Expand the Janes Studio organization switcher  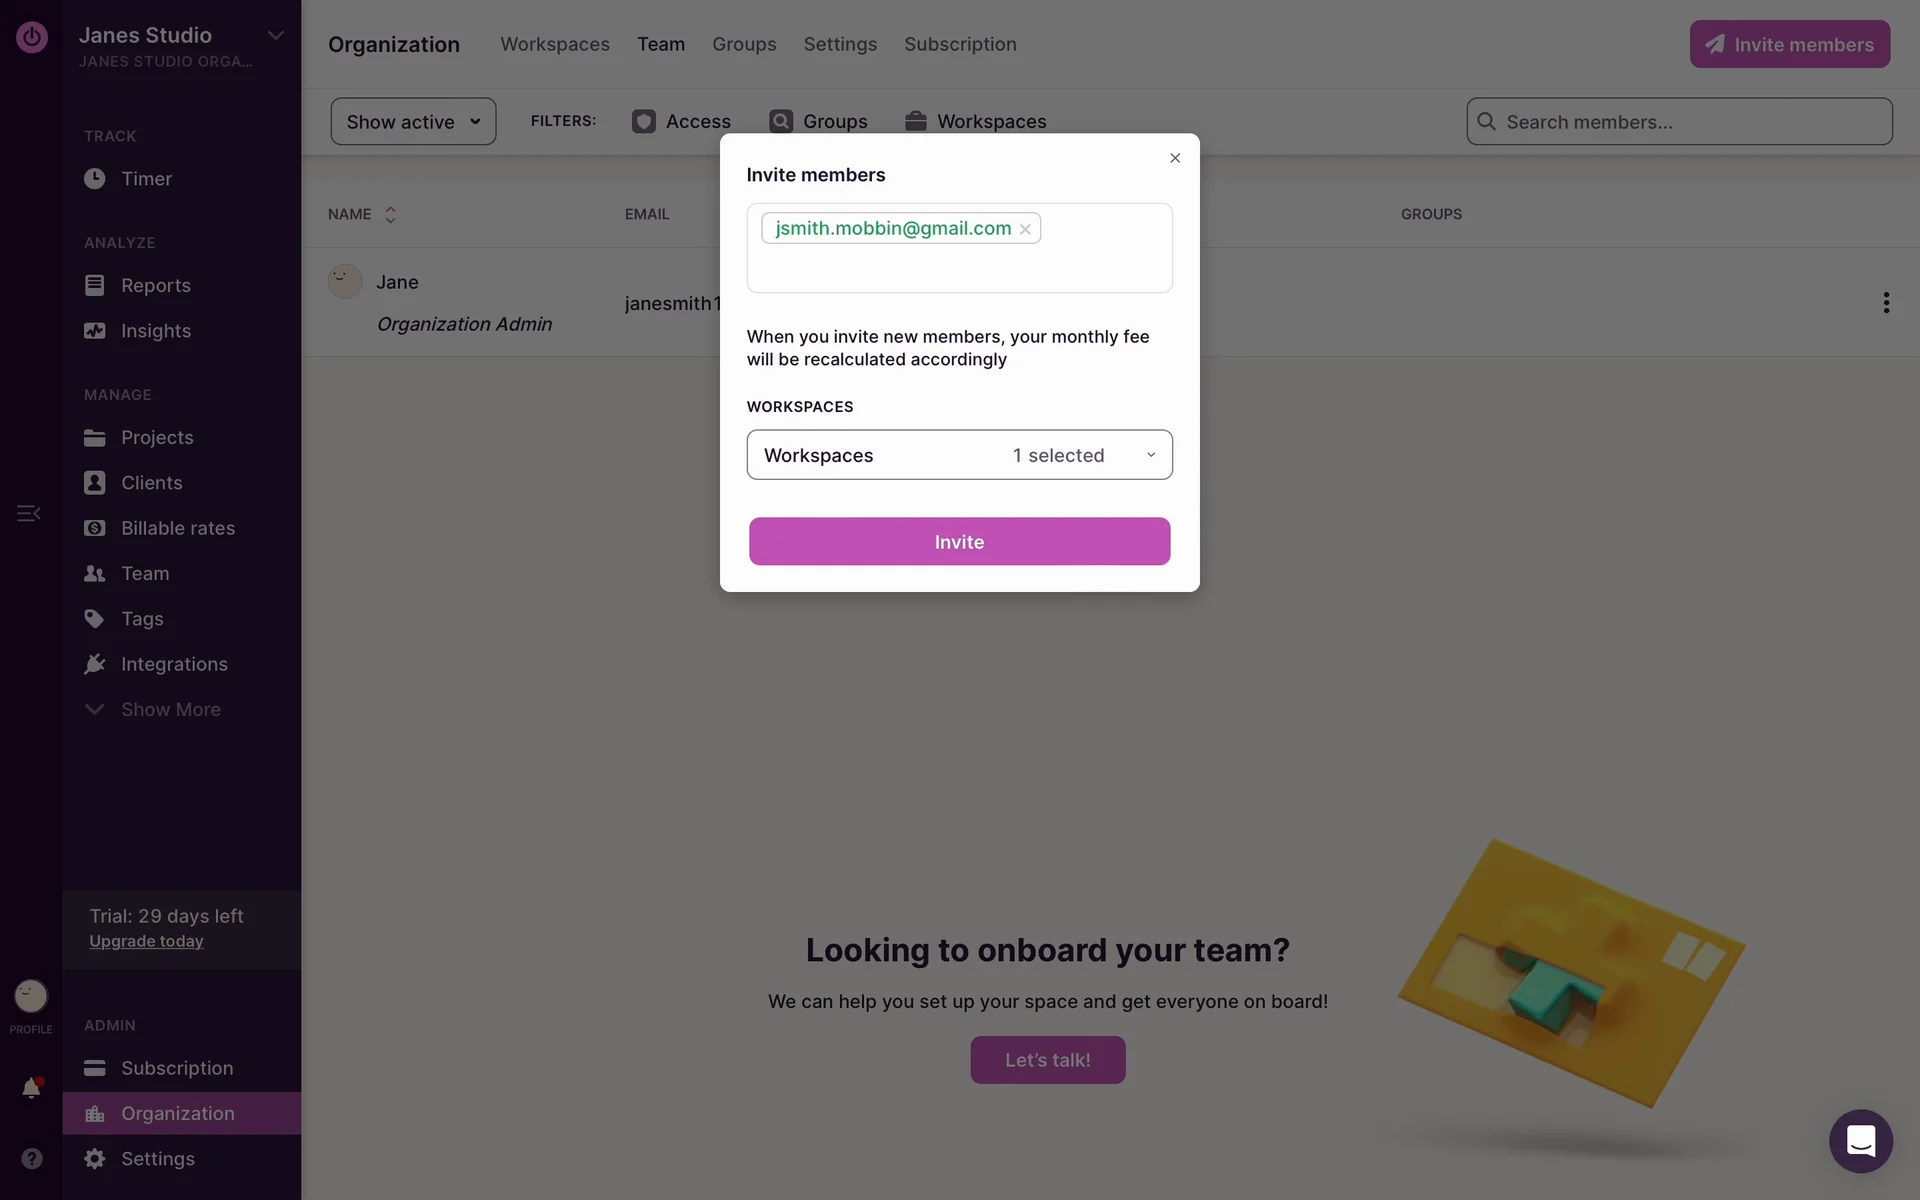(275, 36)
